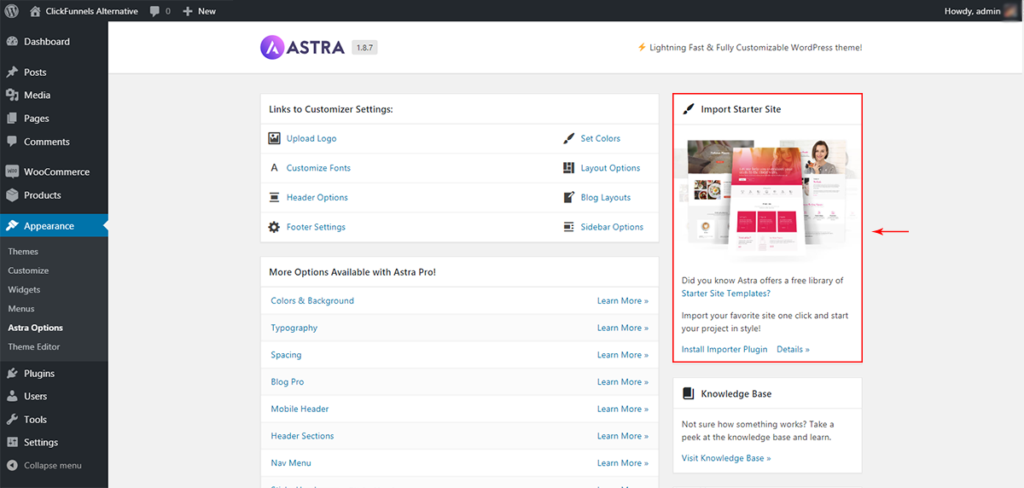Click the Layout Options grid icon
Screen dimensions: 1024x488
(569, 168)
